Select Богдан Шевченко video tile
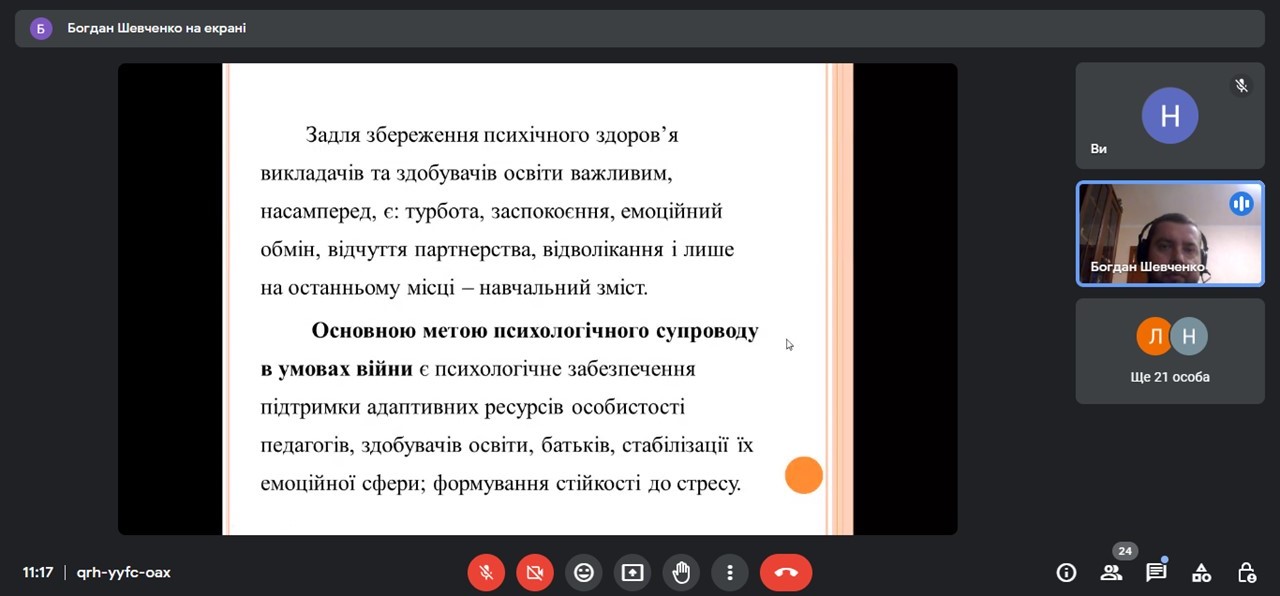 pos(1169,234)
